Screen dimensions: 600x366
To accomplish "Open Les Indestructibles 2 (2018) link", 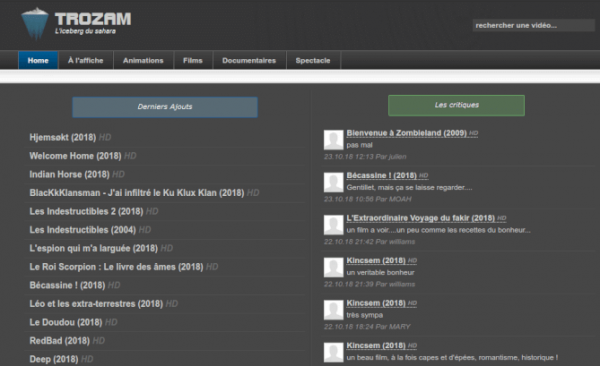I will [86, 211].
